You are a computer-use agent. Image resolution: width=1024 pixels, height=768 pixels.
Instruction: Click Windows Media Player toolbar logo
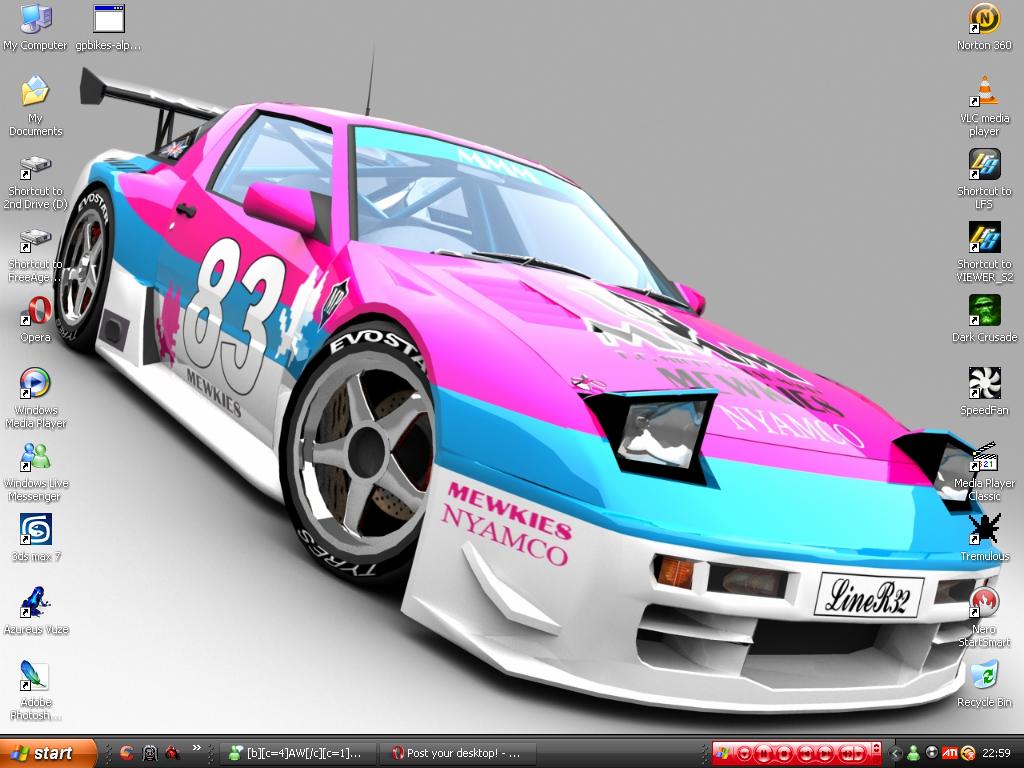[x=722, y=753]
